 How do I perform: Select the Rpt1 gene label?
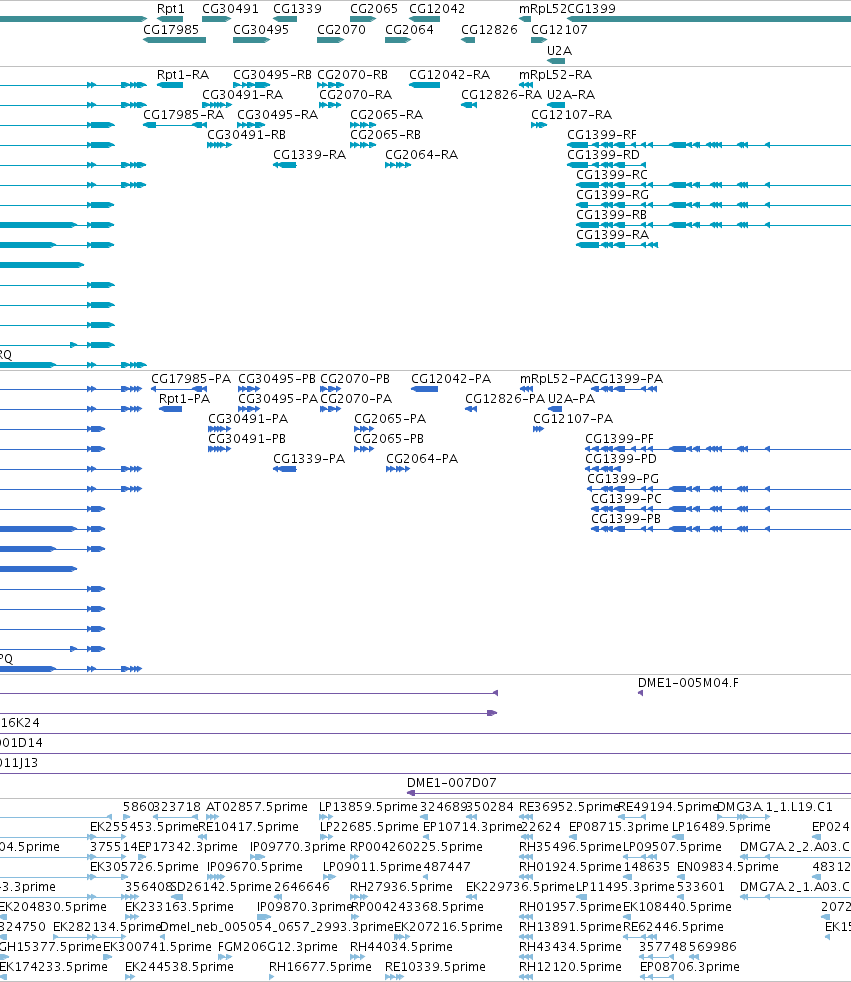point(170,9)
